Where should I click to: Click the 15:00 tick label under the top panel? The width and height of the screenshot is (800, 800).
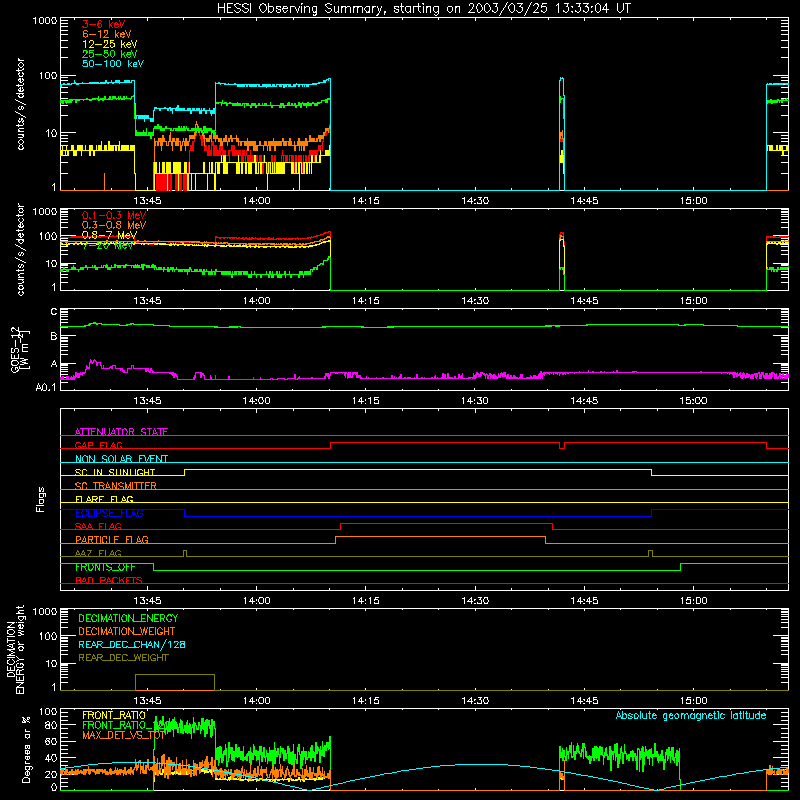[693, 201]
